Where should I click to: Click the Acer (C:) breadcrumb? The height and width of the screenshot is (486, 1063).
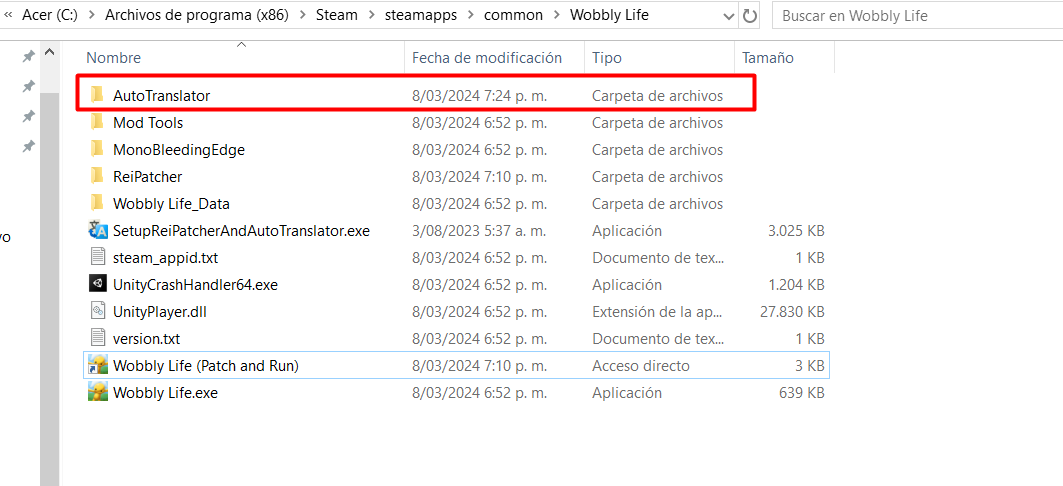50,16
